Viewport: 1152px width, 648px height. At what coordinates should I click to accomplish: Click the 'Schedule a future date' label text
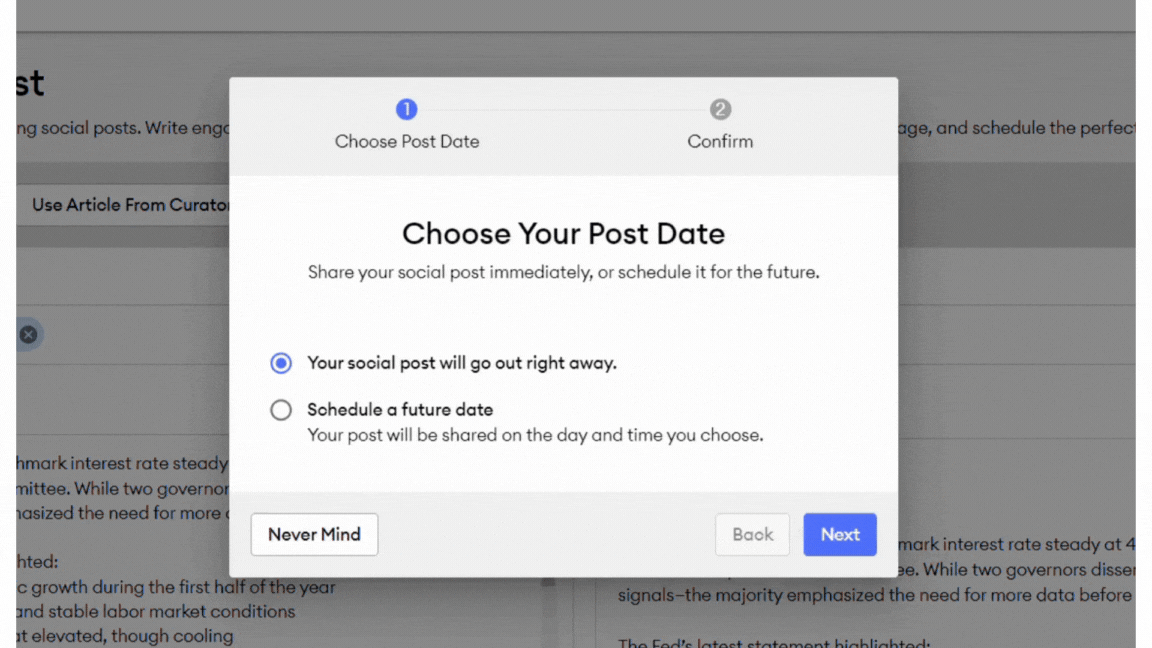click(400, 410)
